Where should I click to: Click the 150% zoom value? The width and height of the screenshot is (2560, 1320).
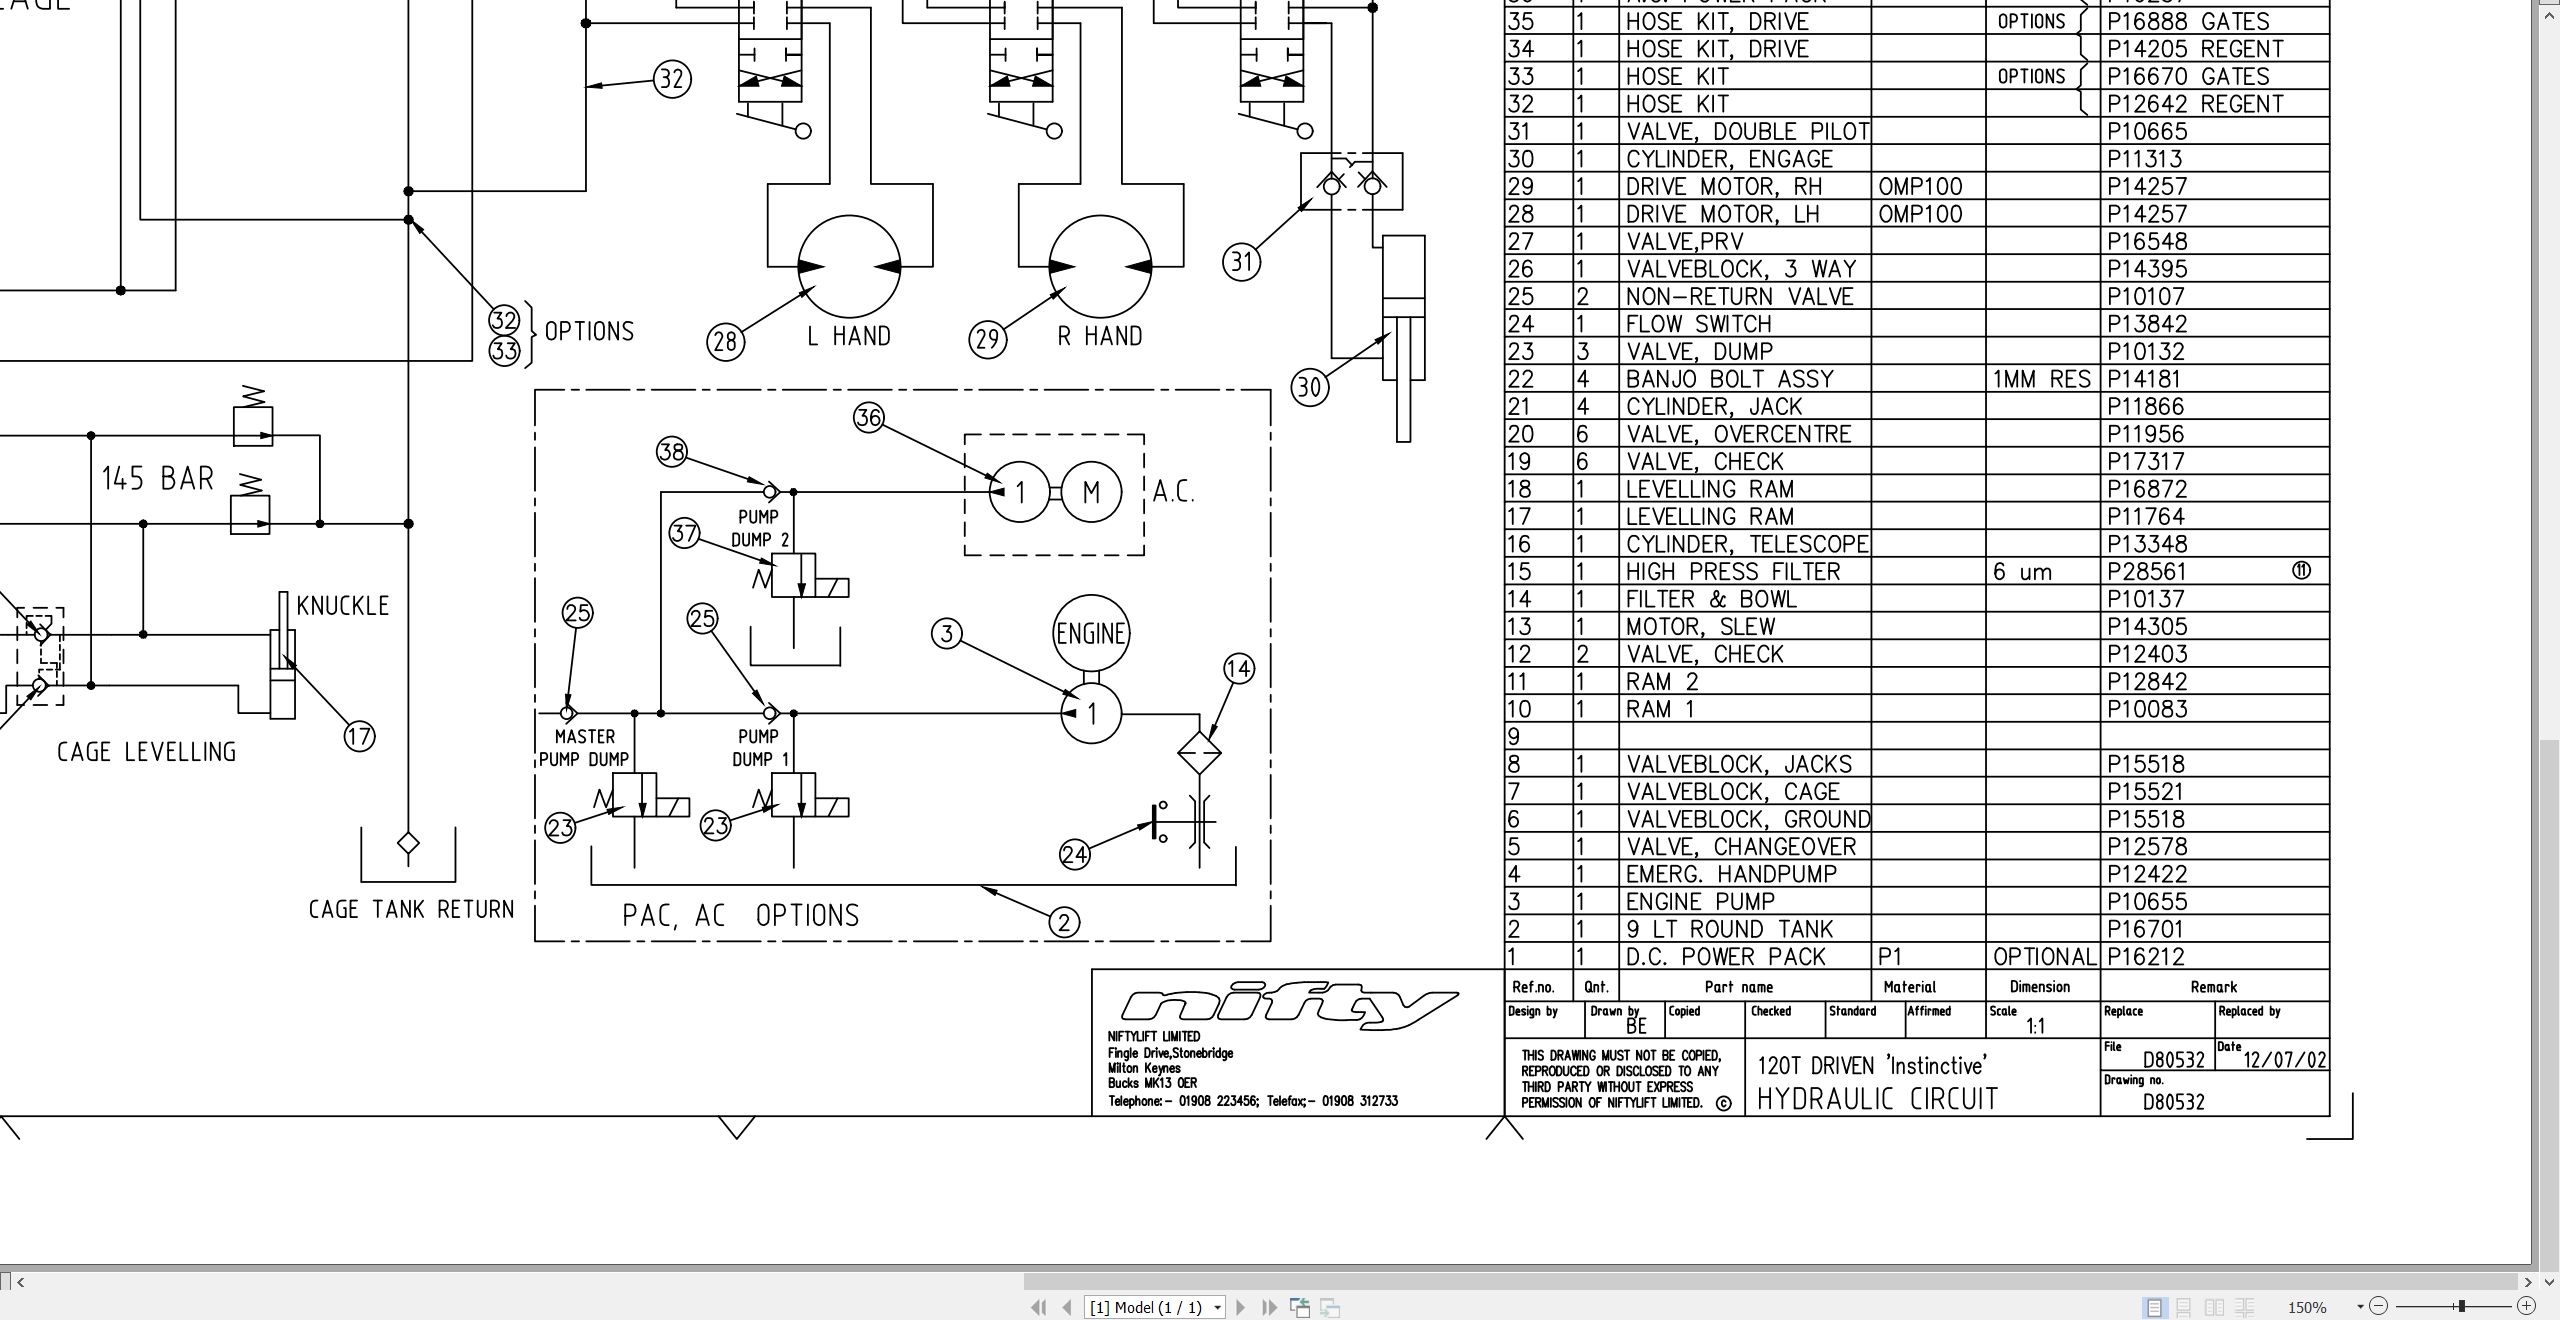click(x=2307, y=1308)
